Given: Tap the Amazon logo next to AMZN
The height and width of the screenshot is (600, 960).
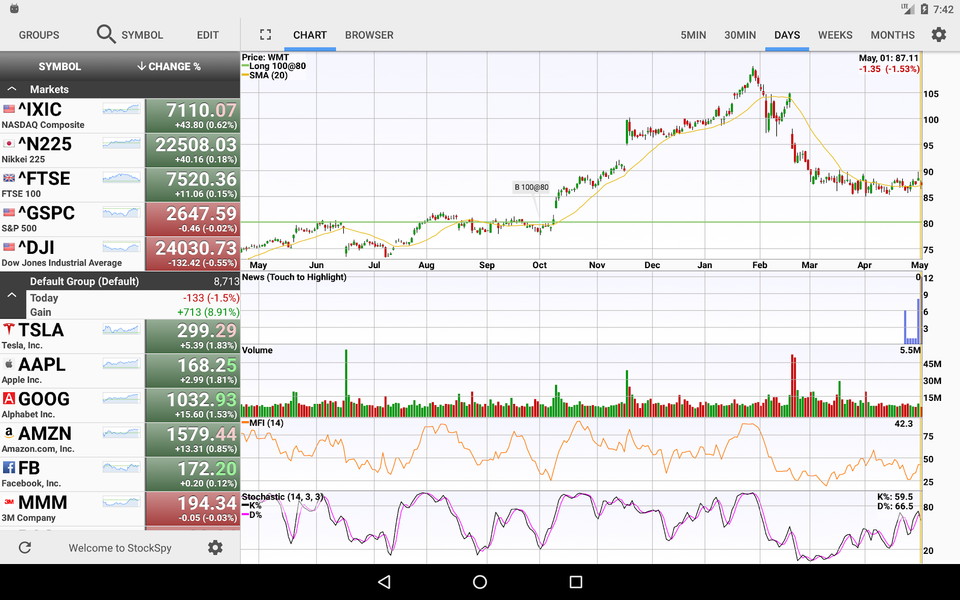Looking at the screenshot, I should [x=11, y=433].
